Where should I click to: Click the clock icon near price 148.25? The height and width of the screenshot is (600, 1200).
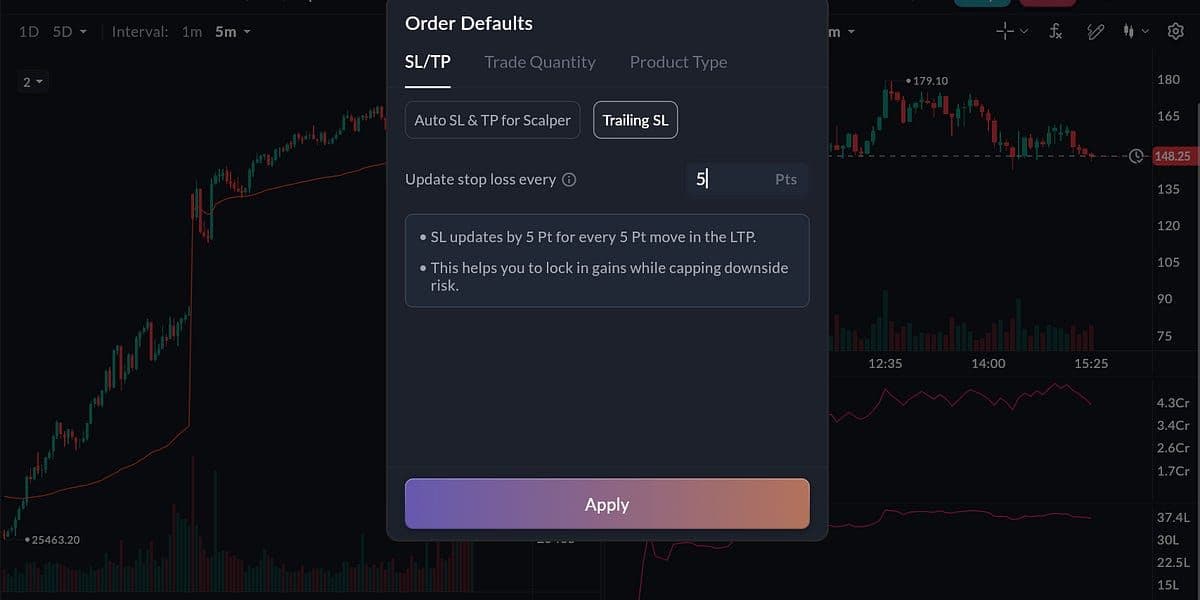coord(1136,156)
